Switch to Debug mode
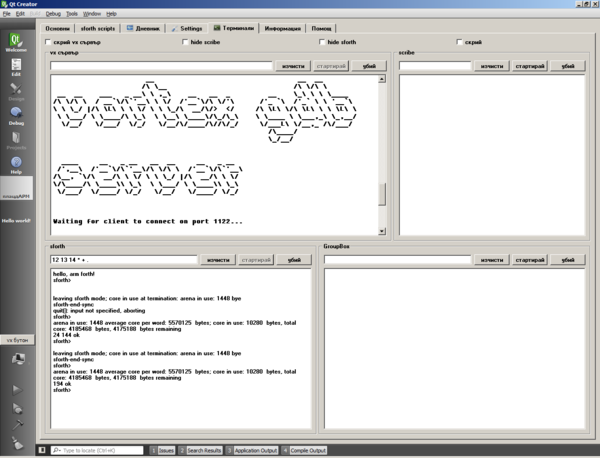Image resolution: width=600 pixels, height=458 pixels. pyautogui.click(x=16, y=116)
